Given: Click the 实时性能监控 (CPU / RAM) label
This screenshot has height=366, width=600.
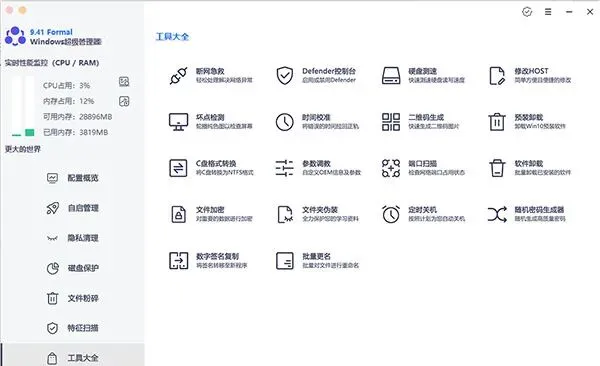Looking at the screenshot, I should pos(52,63).
